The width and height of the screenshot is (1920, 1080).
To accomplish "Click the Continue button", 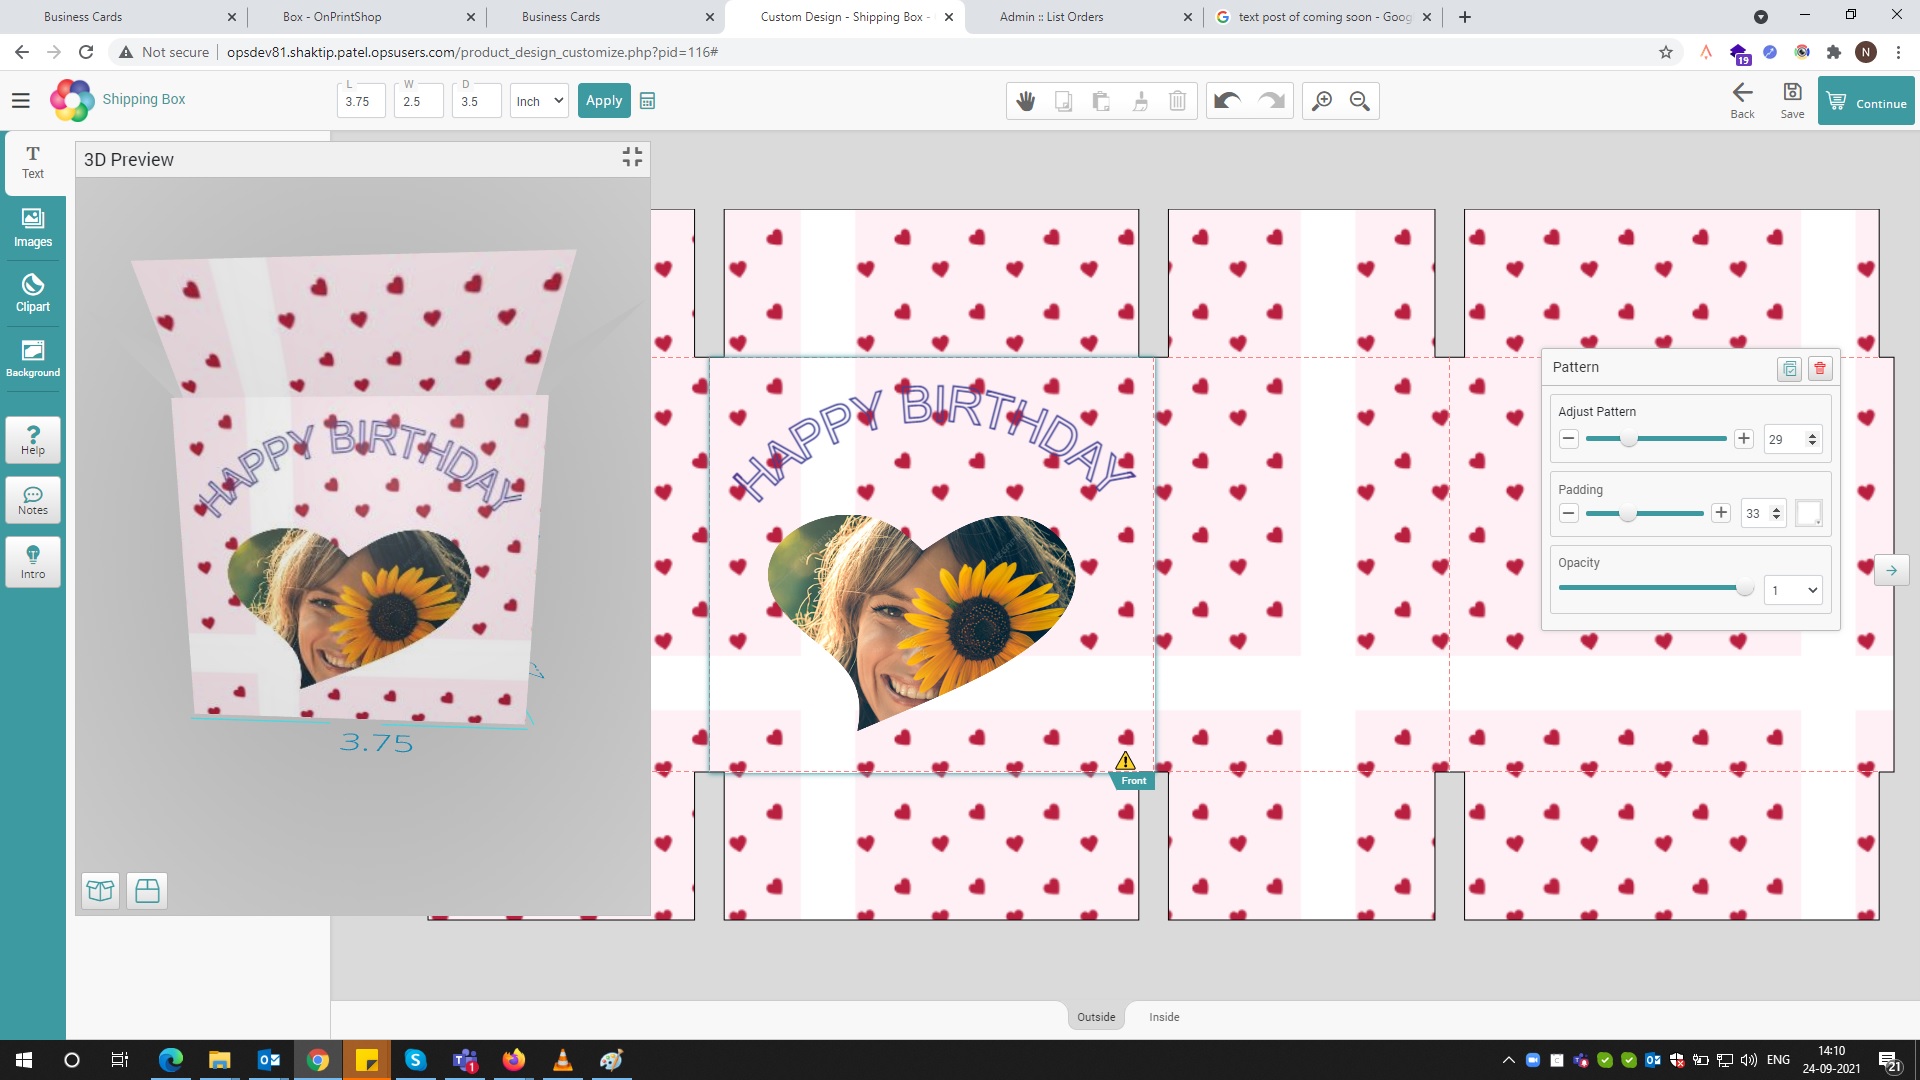I will 1866,102.
